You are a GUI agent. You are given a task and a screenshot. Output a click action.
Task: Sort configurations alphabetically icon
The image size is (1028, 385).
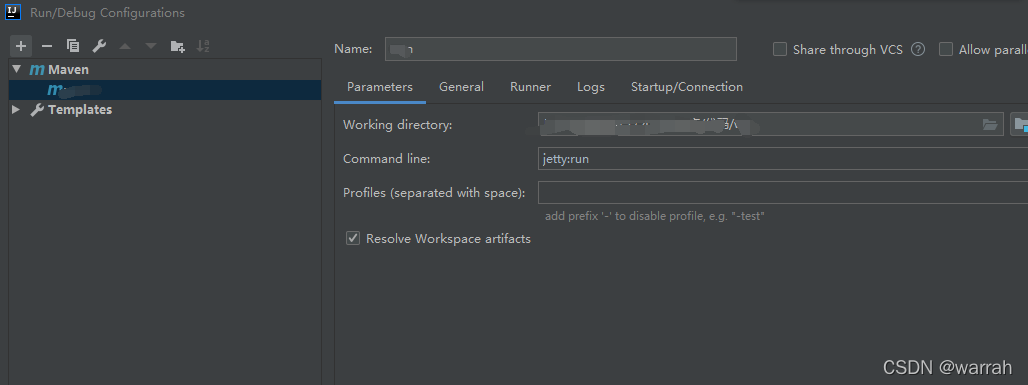tap(203, 46)
